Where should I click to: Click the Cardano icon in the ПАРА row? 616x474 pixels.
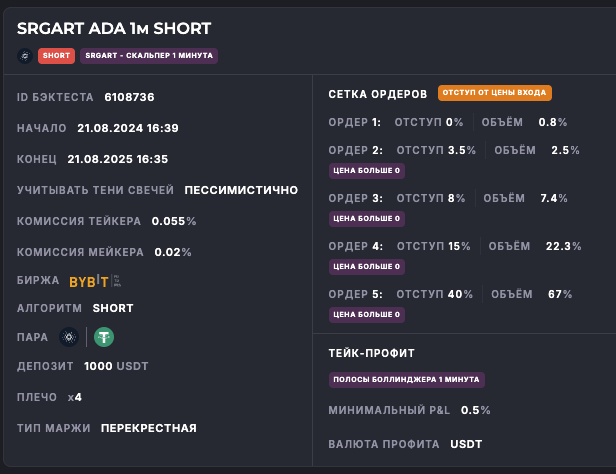(68, 337)
